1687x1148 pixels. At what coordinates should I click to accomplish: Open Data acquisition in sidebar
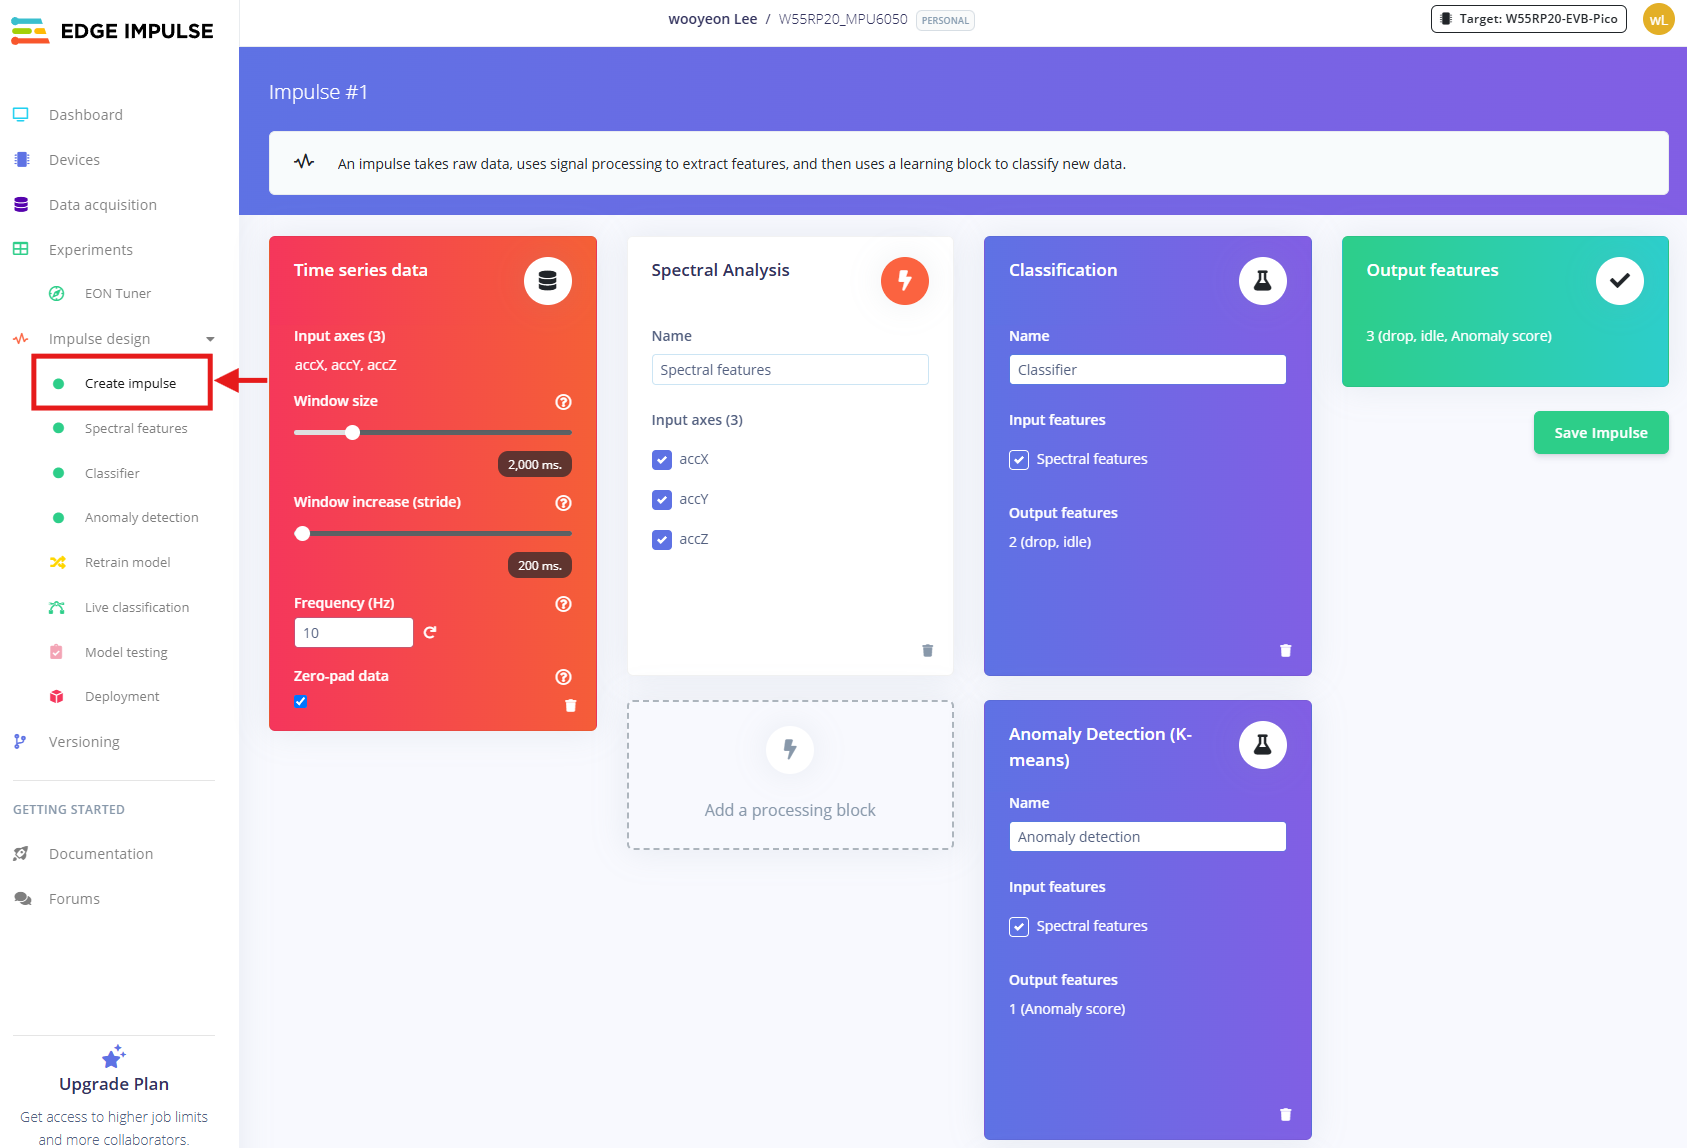pyautogui.click(x=102, y=205)
